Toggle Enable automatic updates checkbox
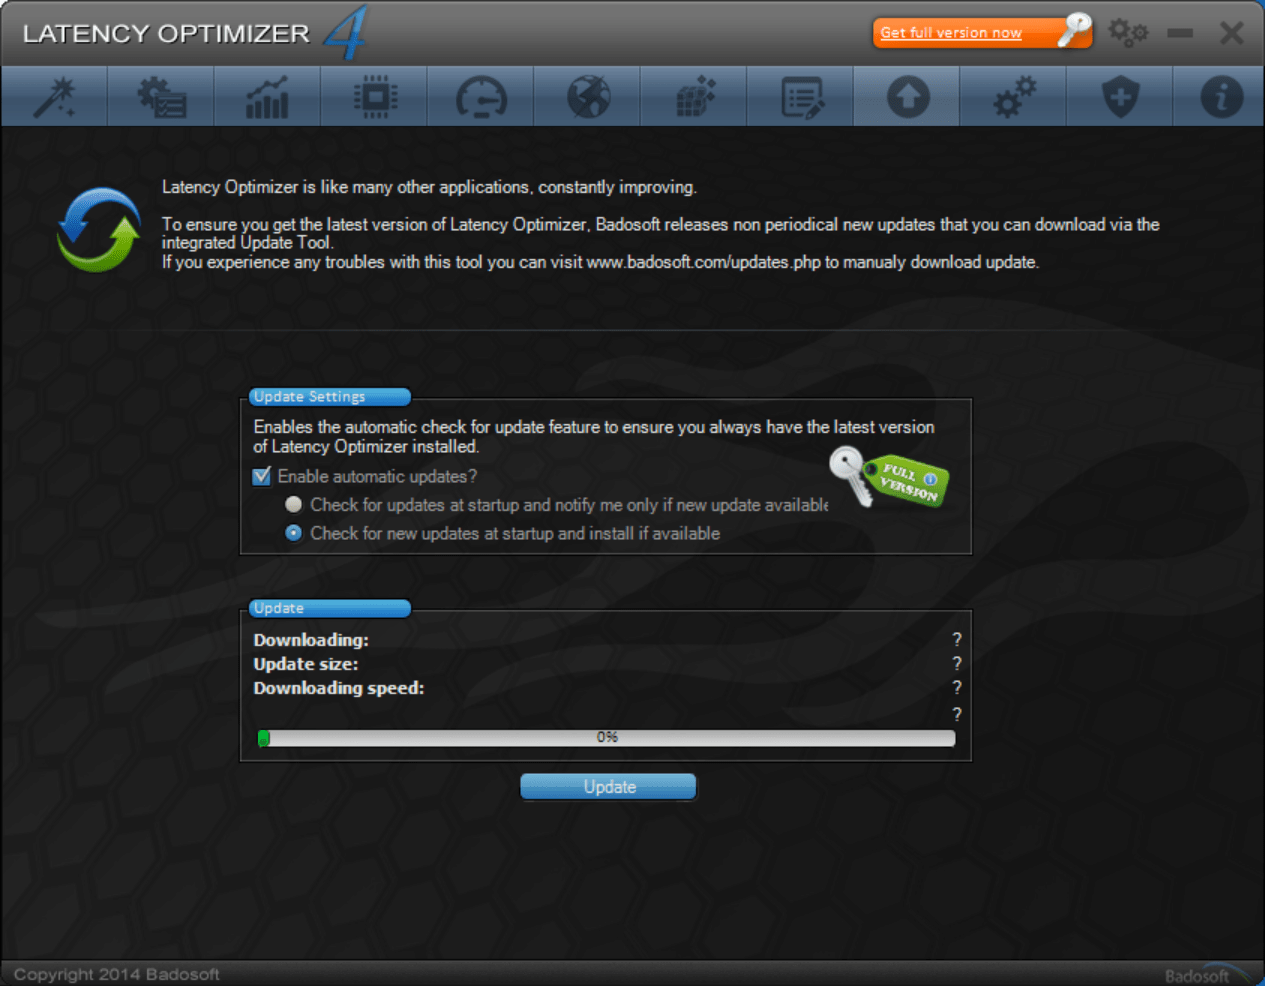Screen dimensions: 1265x986 (262, 476)
